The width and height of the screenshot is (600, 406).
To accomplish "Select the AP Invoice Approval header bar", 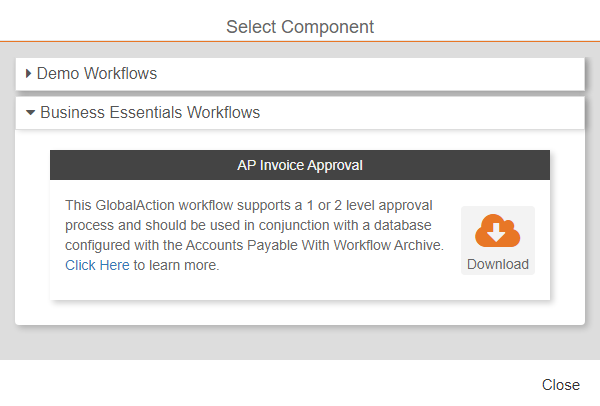I will click(x=300, y=165).
